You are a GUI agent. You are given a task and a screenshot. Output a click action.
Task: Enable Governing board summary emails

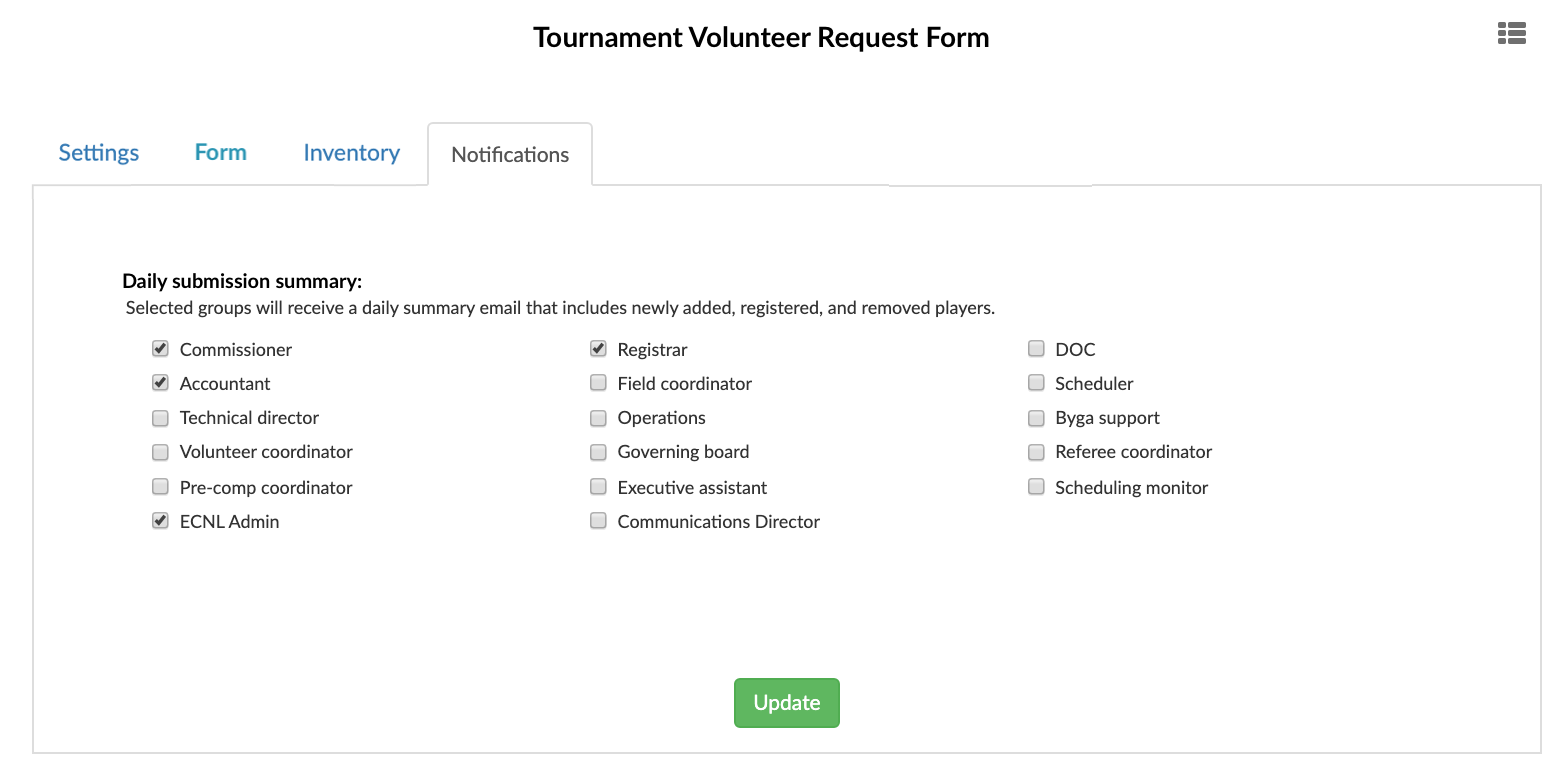coord(598,452)
